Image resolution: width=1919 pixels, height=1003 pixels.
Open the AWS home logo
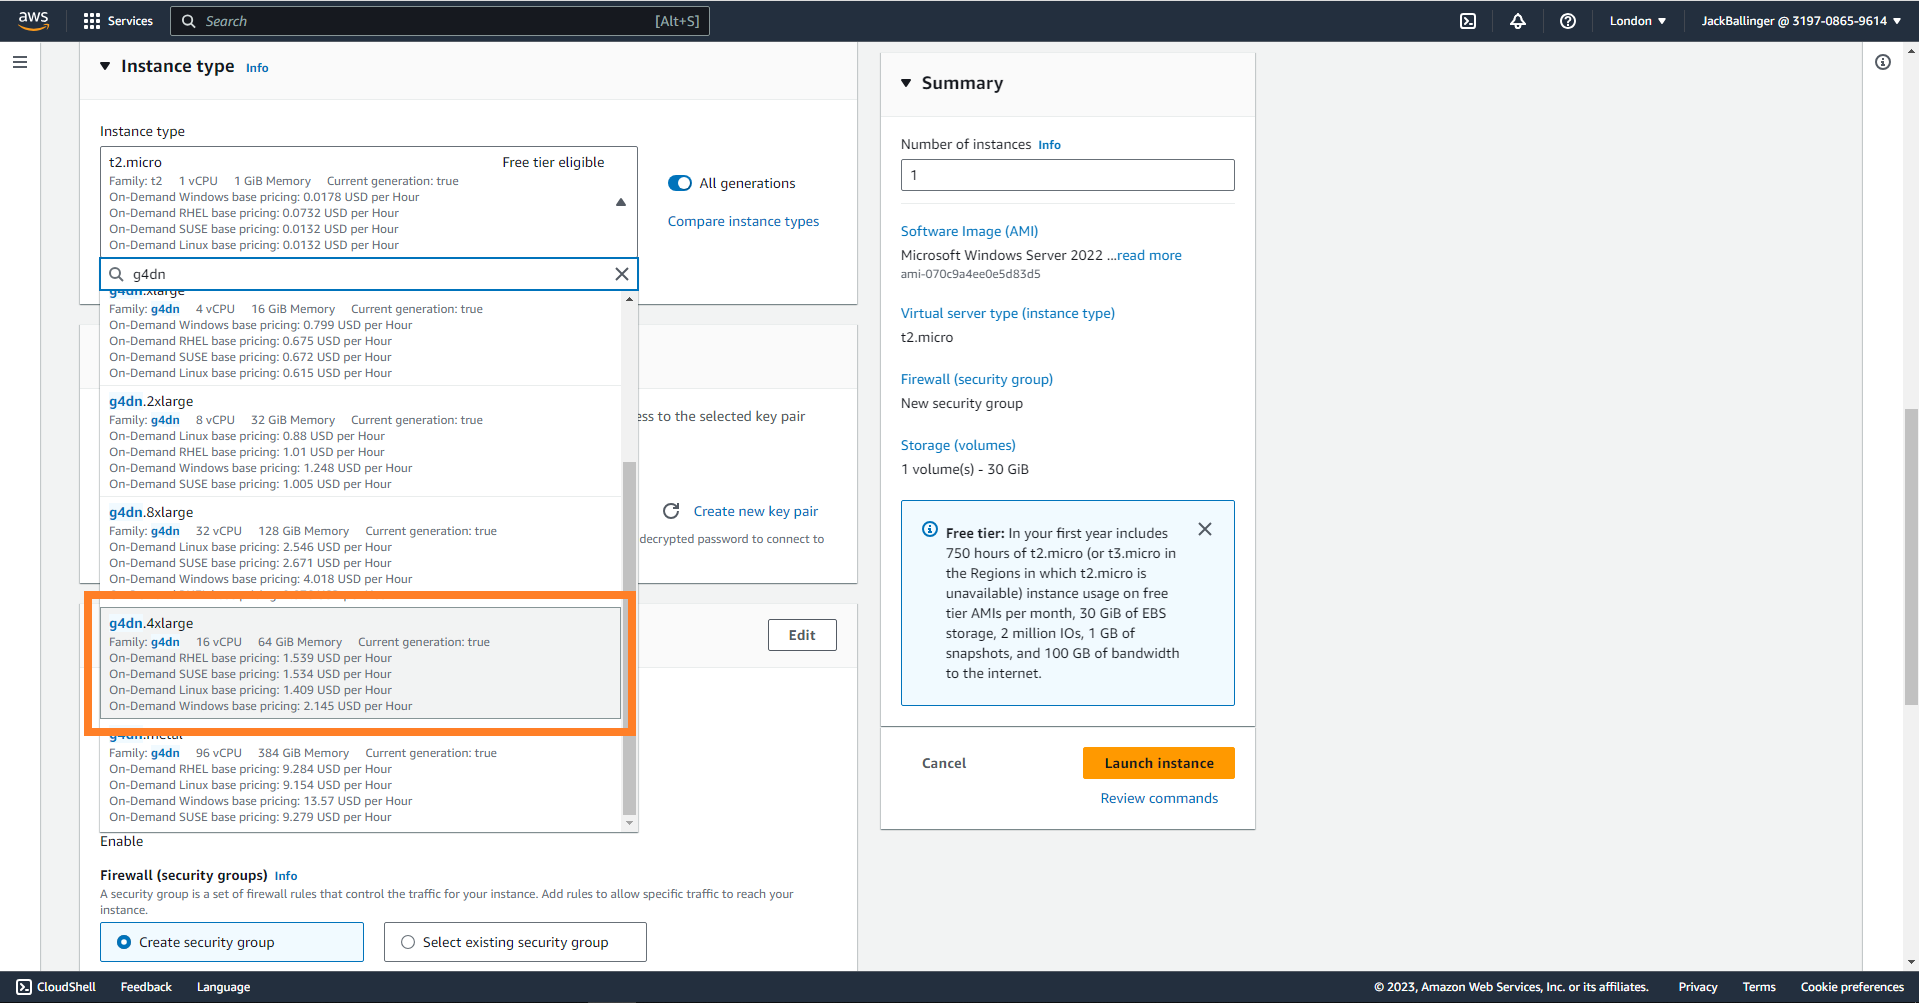coord(33,20)
